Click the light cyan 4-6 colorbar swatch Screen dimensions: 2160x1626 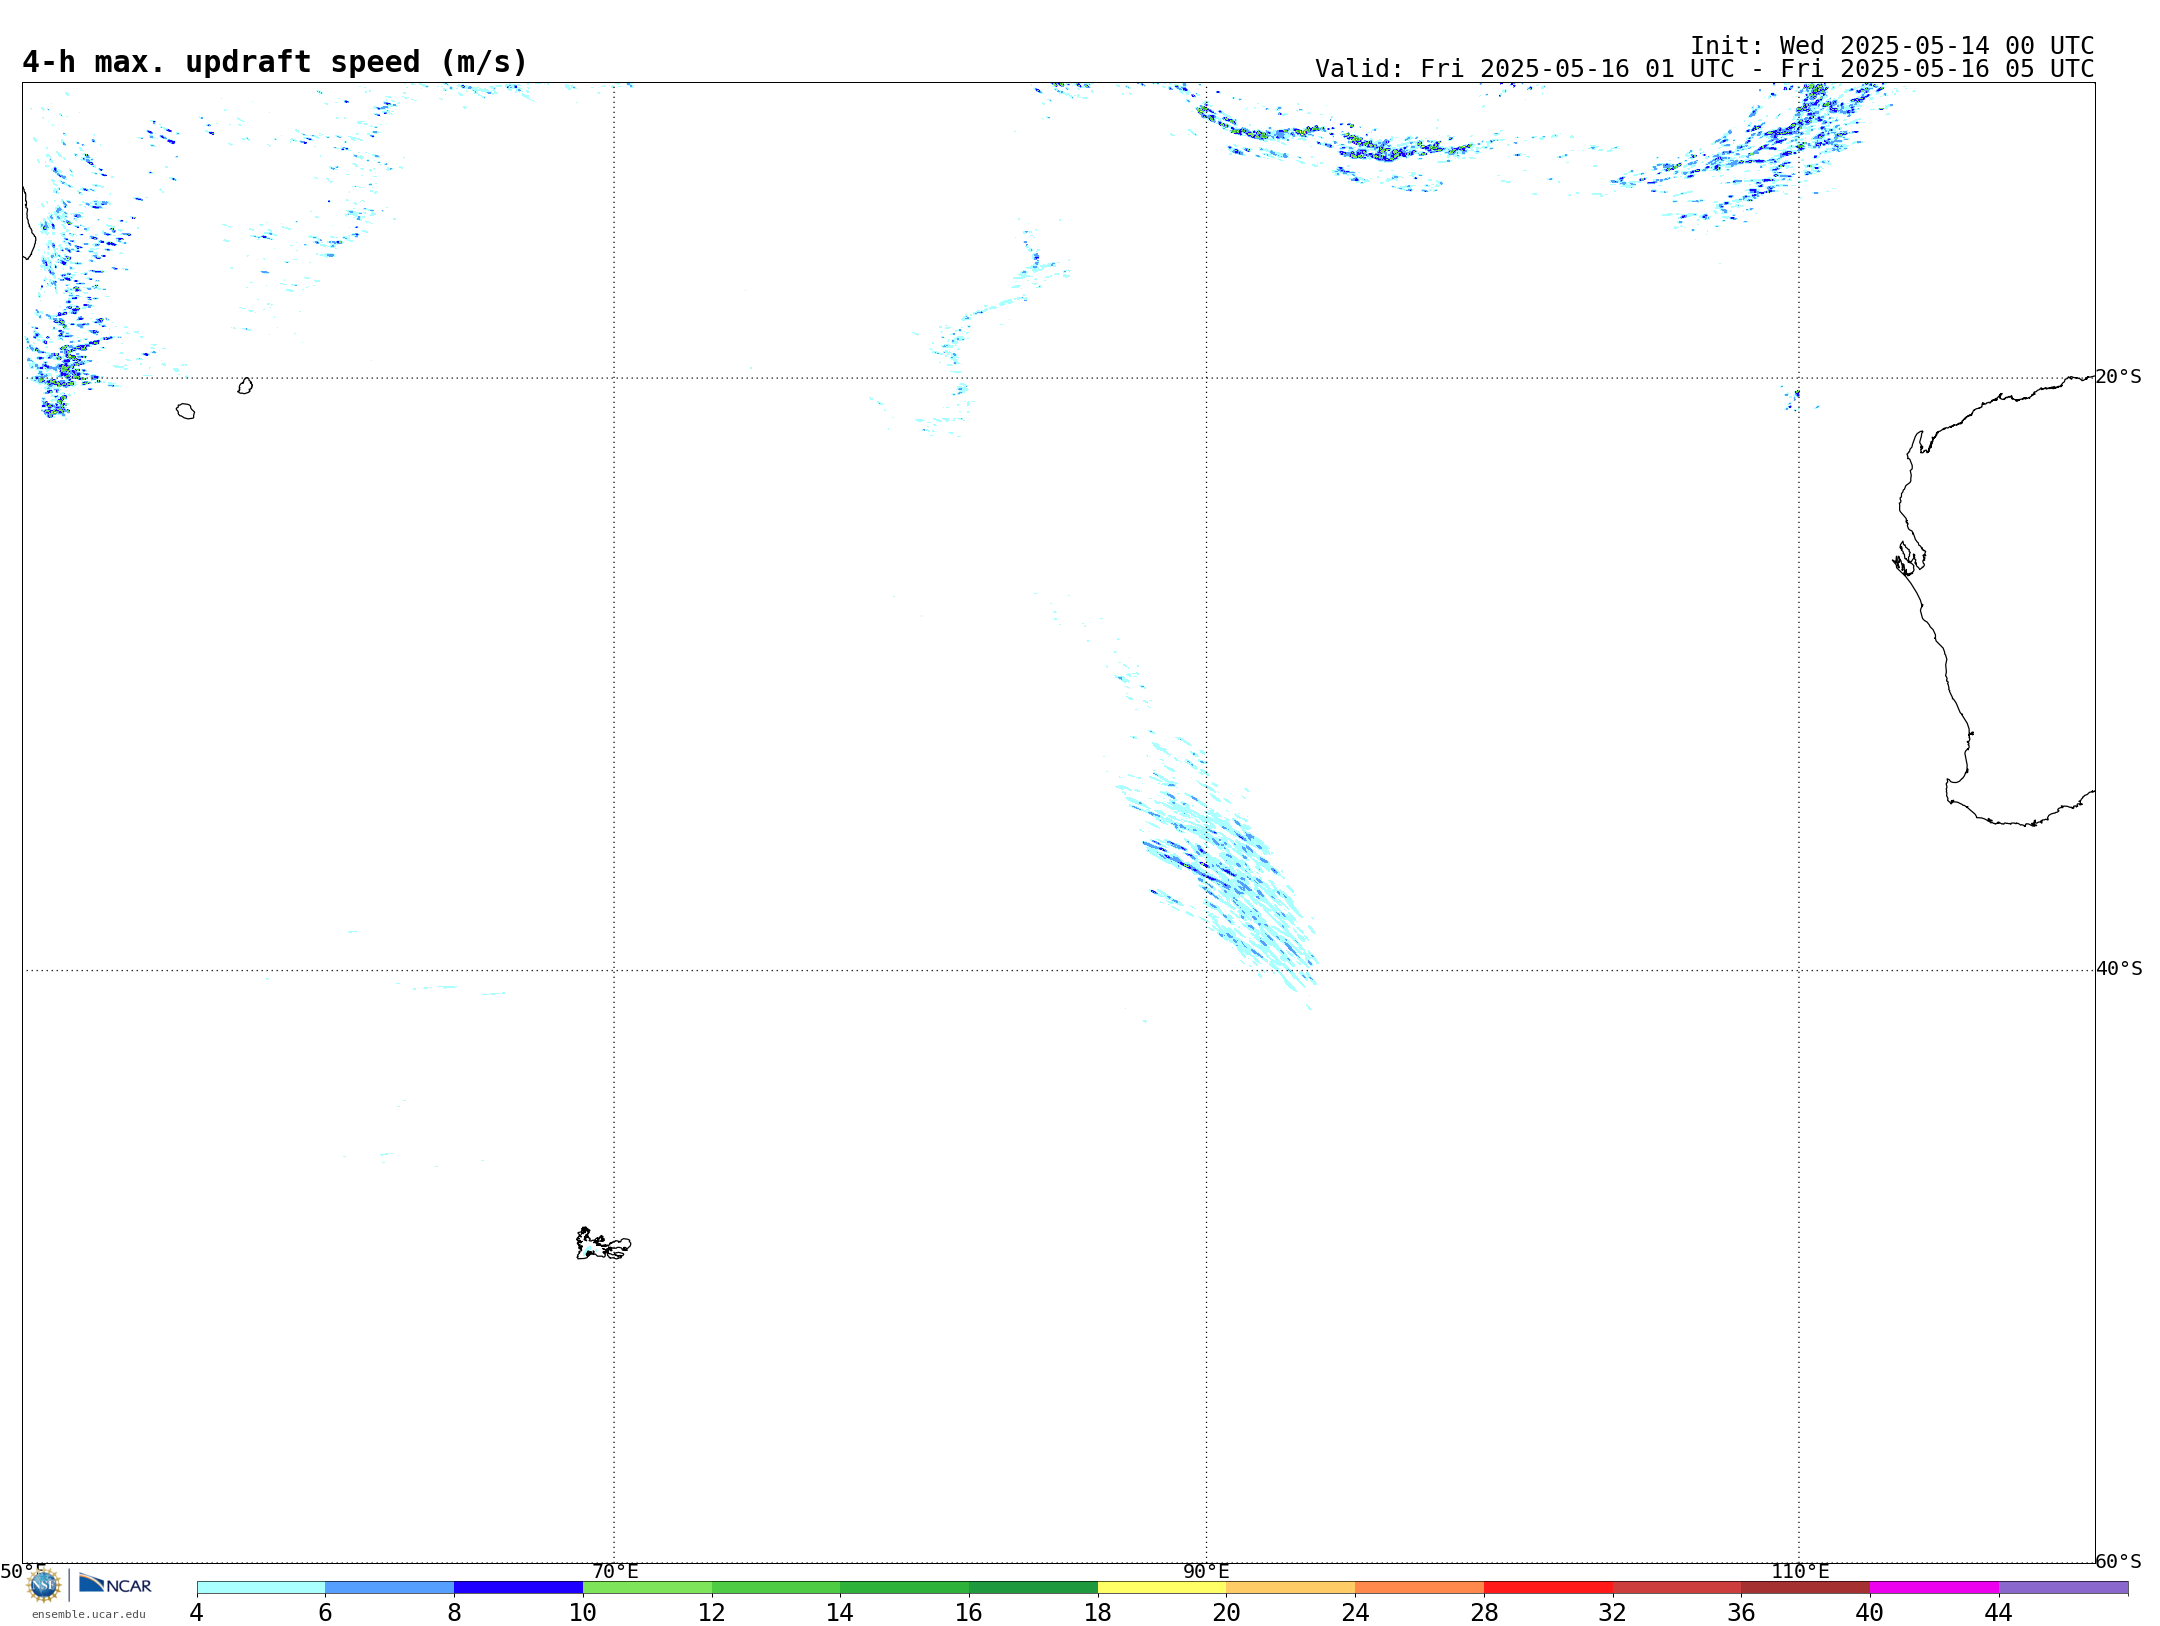click(261, 1587)
